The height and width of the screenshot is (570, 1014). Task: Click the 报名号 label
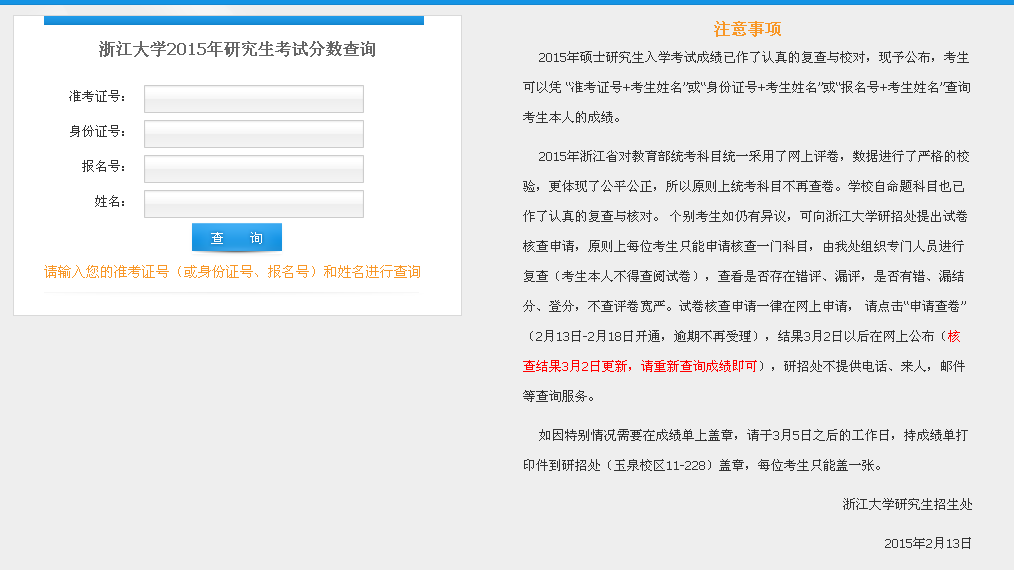point(103,166)
